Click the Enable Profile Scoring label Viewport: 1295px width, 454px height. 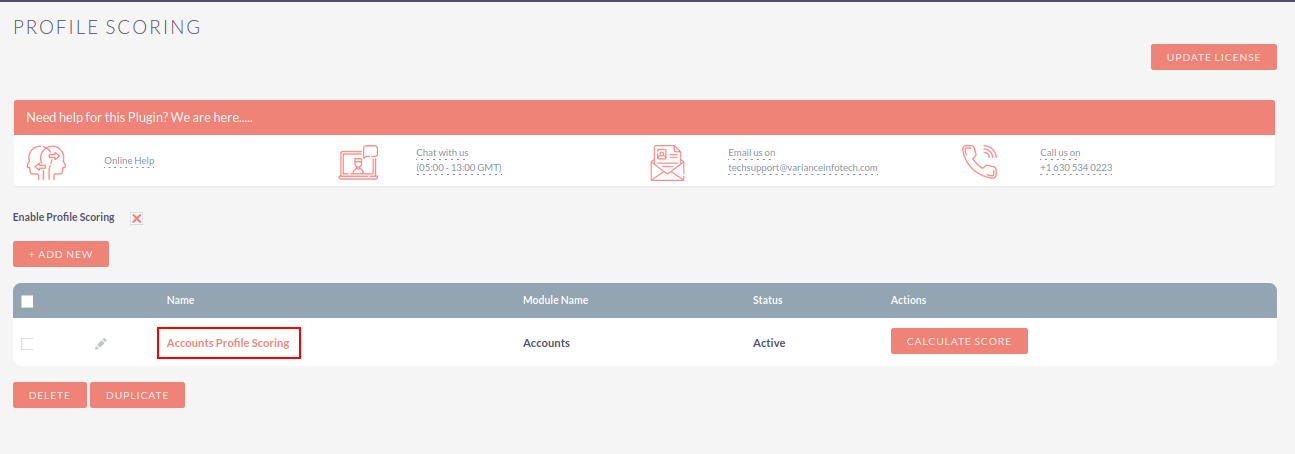64,217
